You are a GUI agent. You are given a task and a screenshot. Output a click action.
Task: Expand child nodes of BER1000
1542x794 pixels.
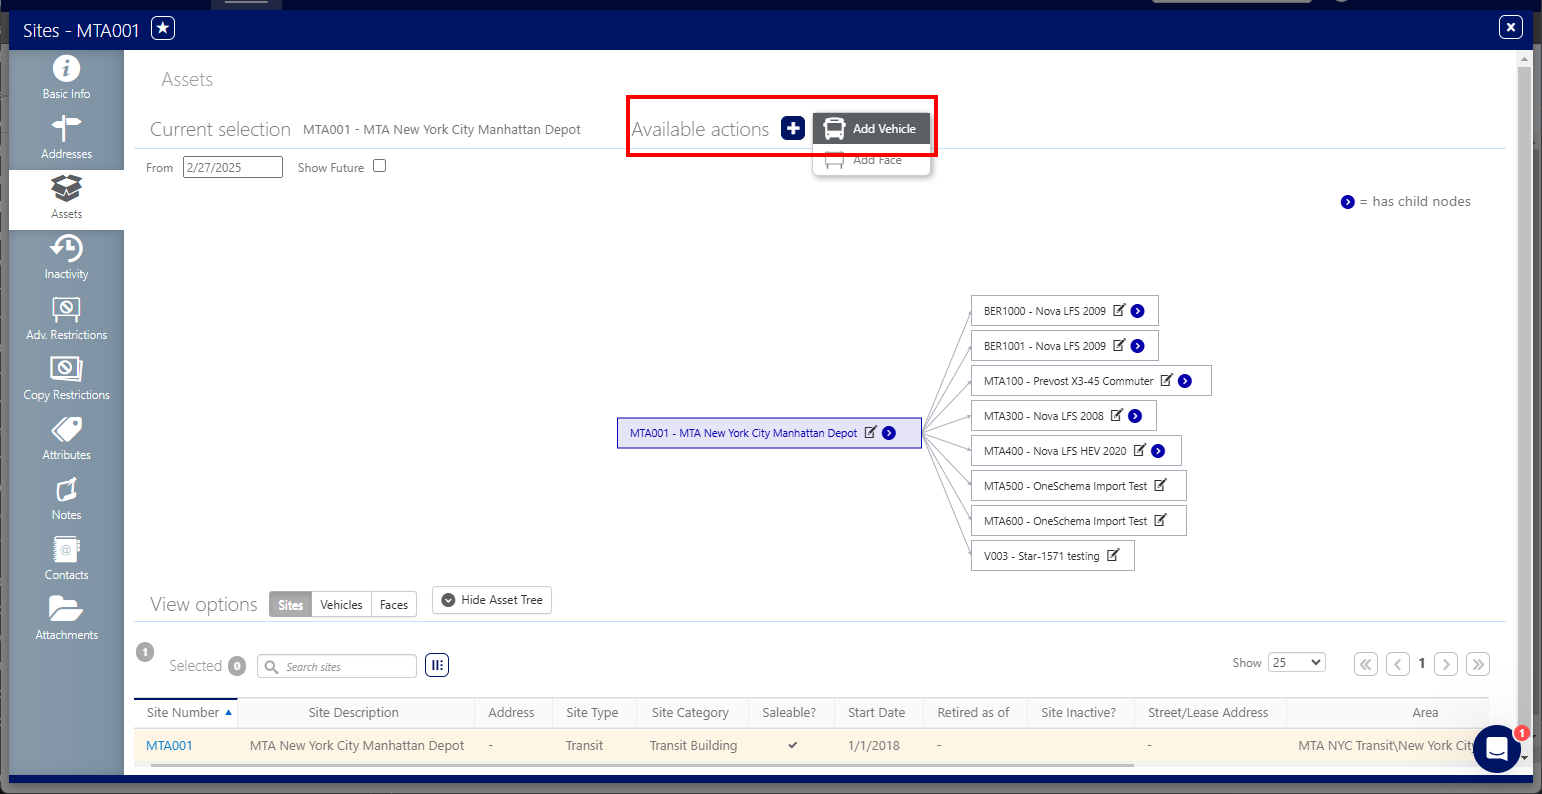pos(1137,311)
